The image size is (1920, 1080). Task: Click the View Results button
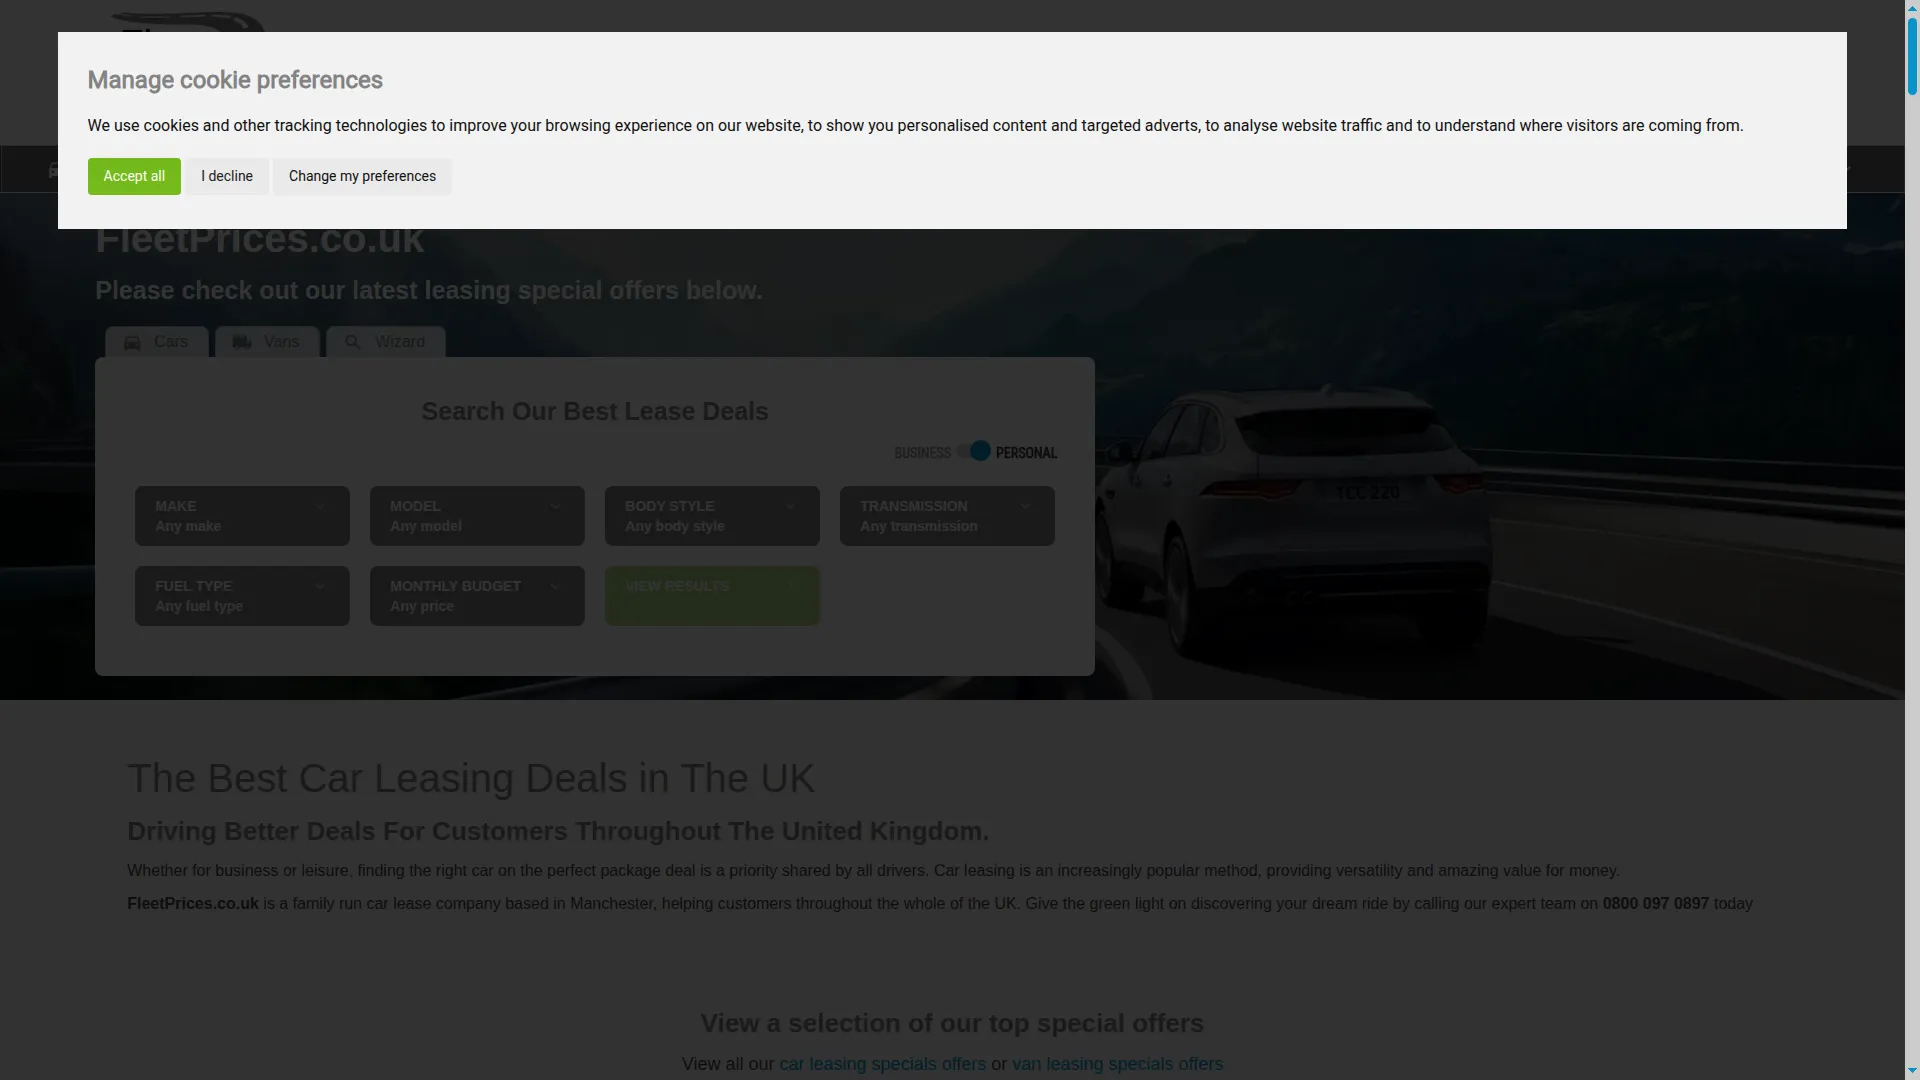(x=712, y=596)
